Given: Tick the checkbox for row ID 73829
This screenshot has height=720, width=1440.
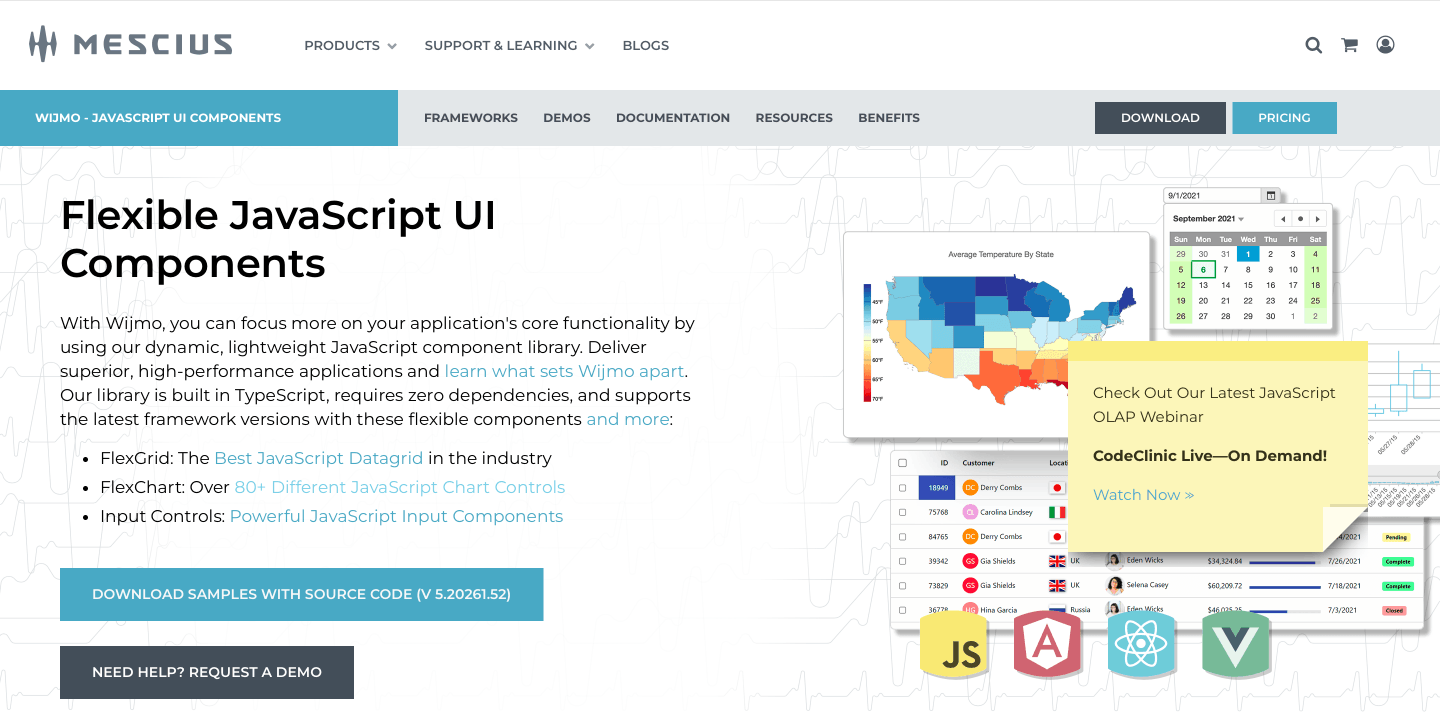Looking at the screenshot, I should click(903, 586).
